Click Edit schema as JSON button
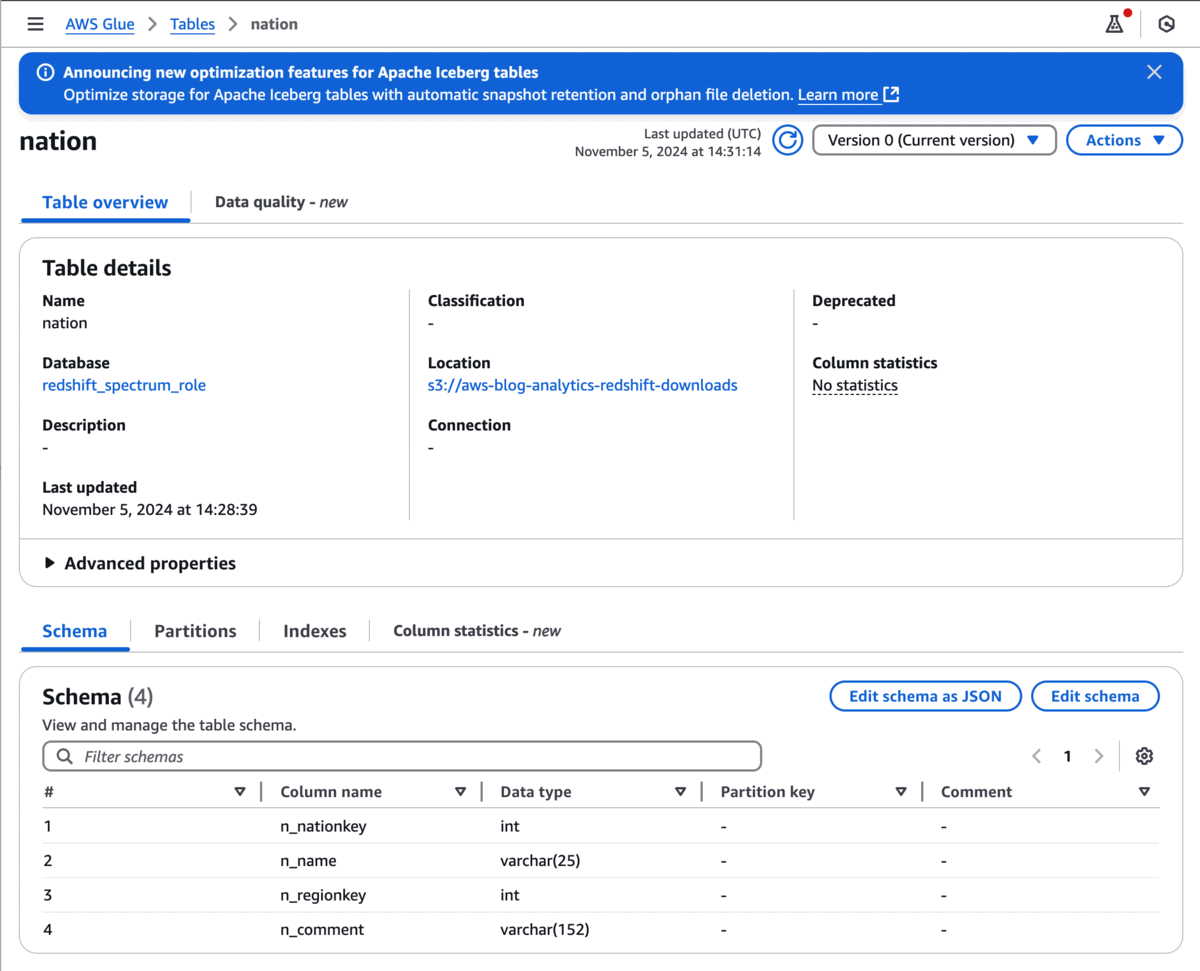The image size is (1200, 971). pos(925,697)
